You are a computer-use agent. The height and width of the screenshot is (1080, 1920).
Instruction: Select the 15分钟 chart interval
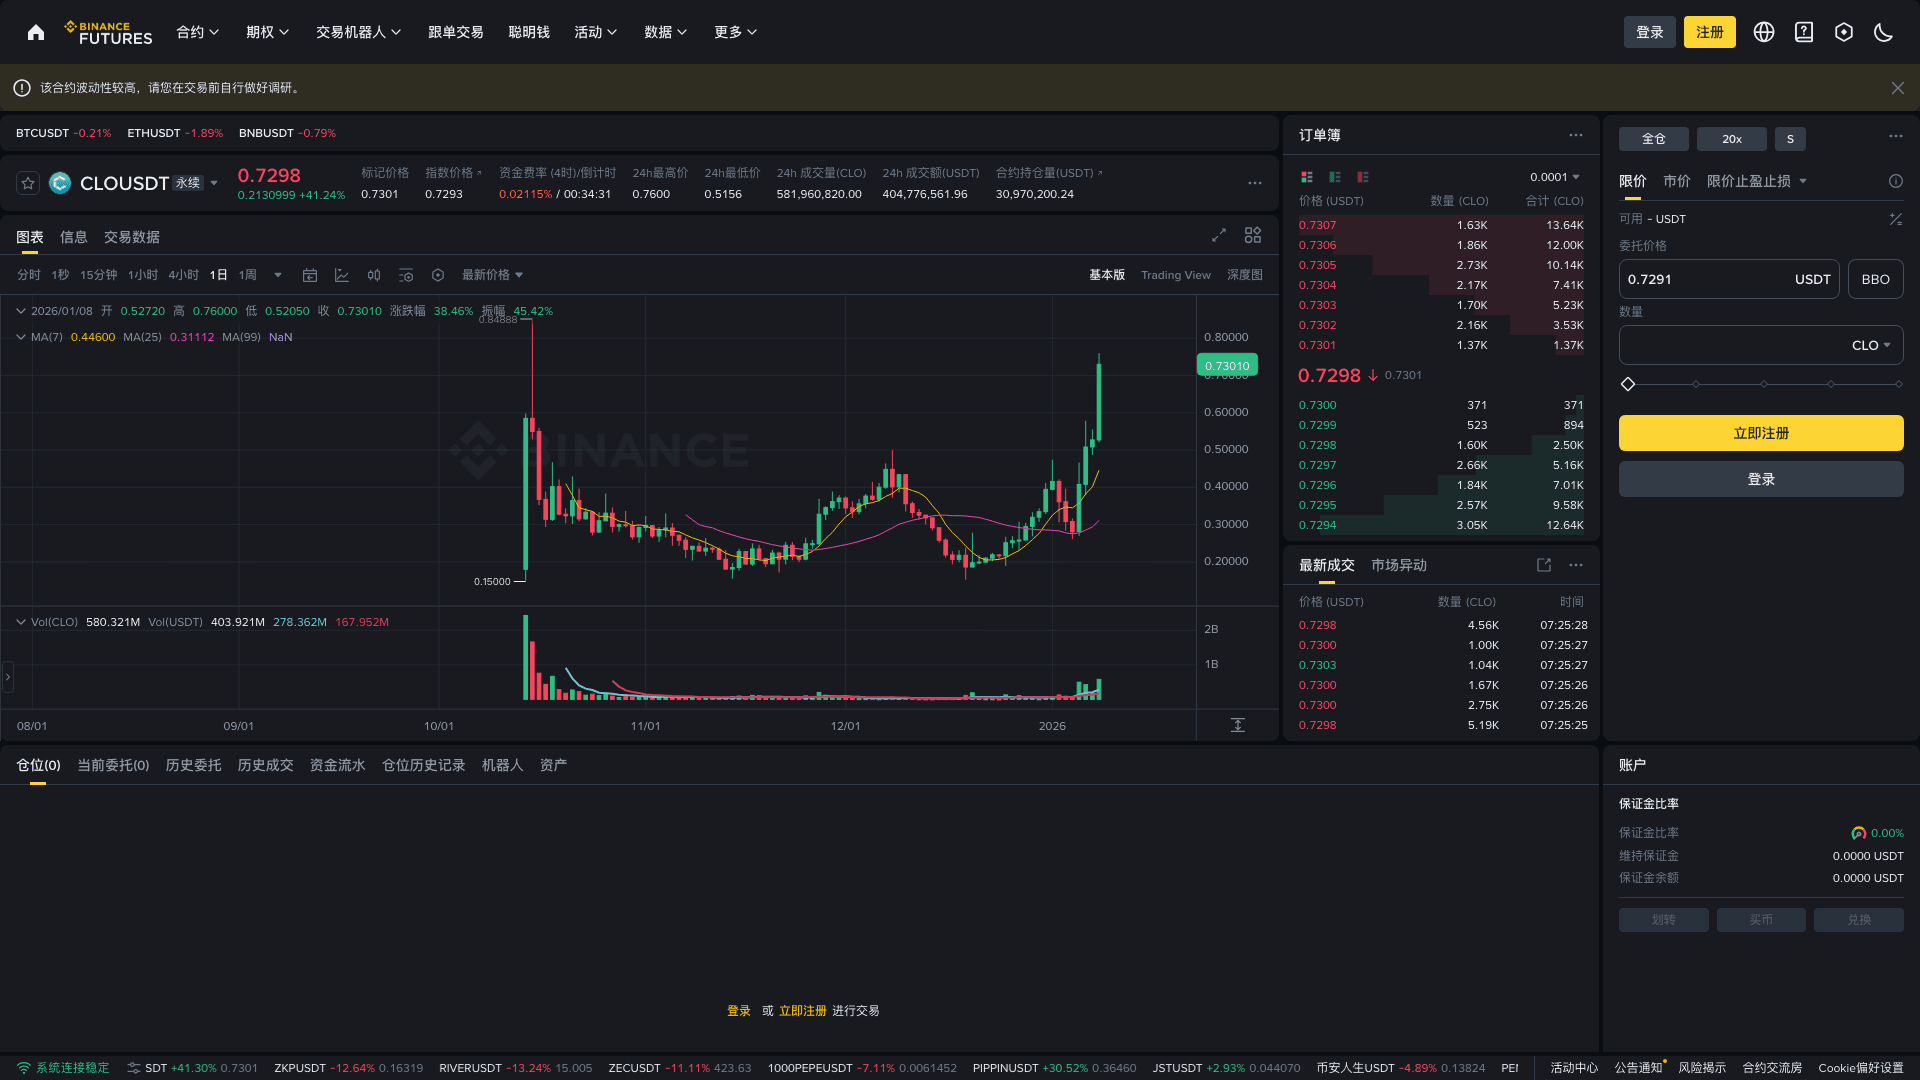99,275
